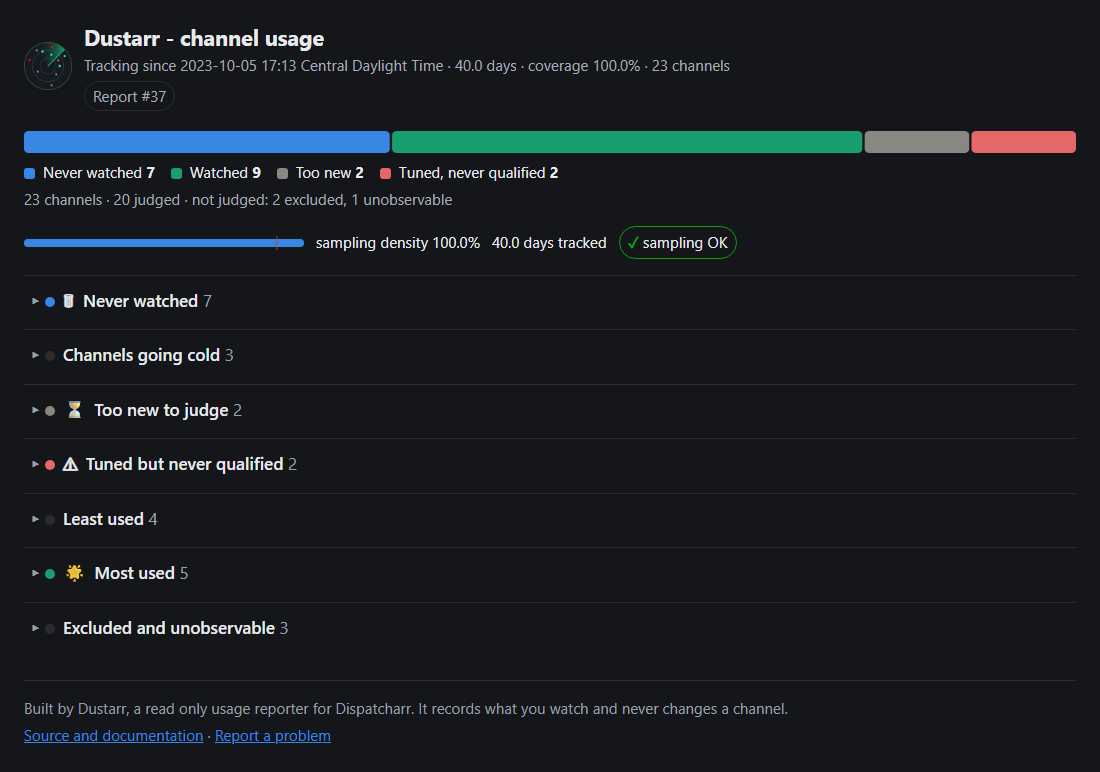Click the green checkmark in sampling OK badge

click(x=633, y=243)
